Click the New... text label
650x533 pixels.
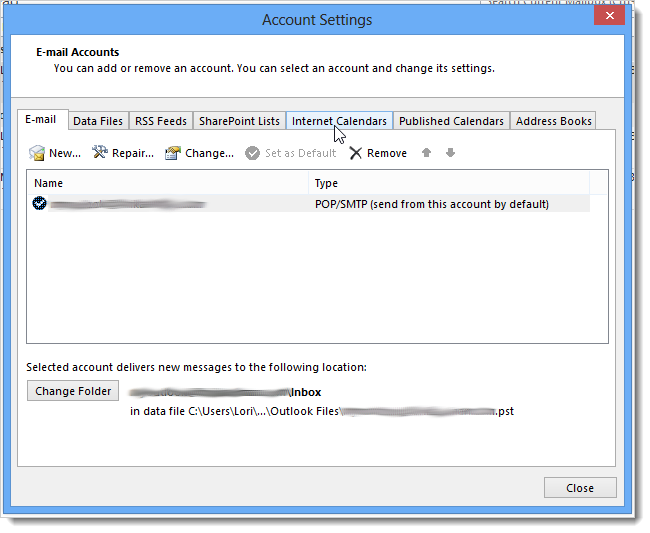pos(65,153)
